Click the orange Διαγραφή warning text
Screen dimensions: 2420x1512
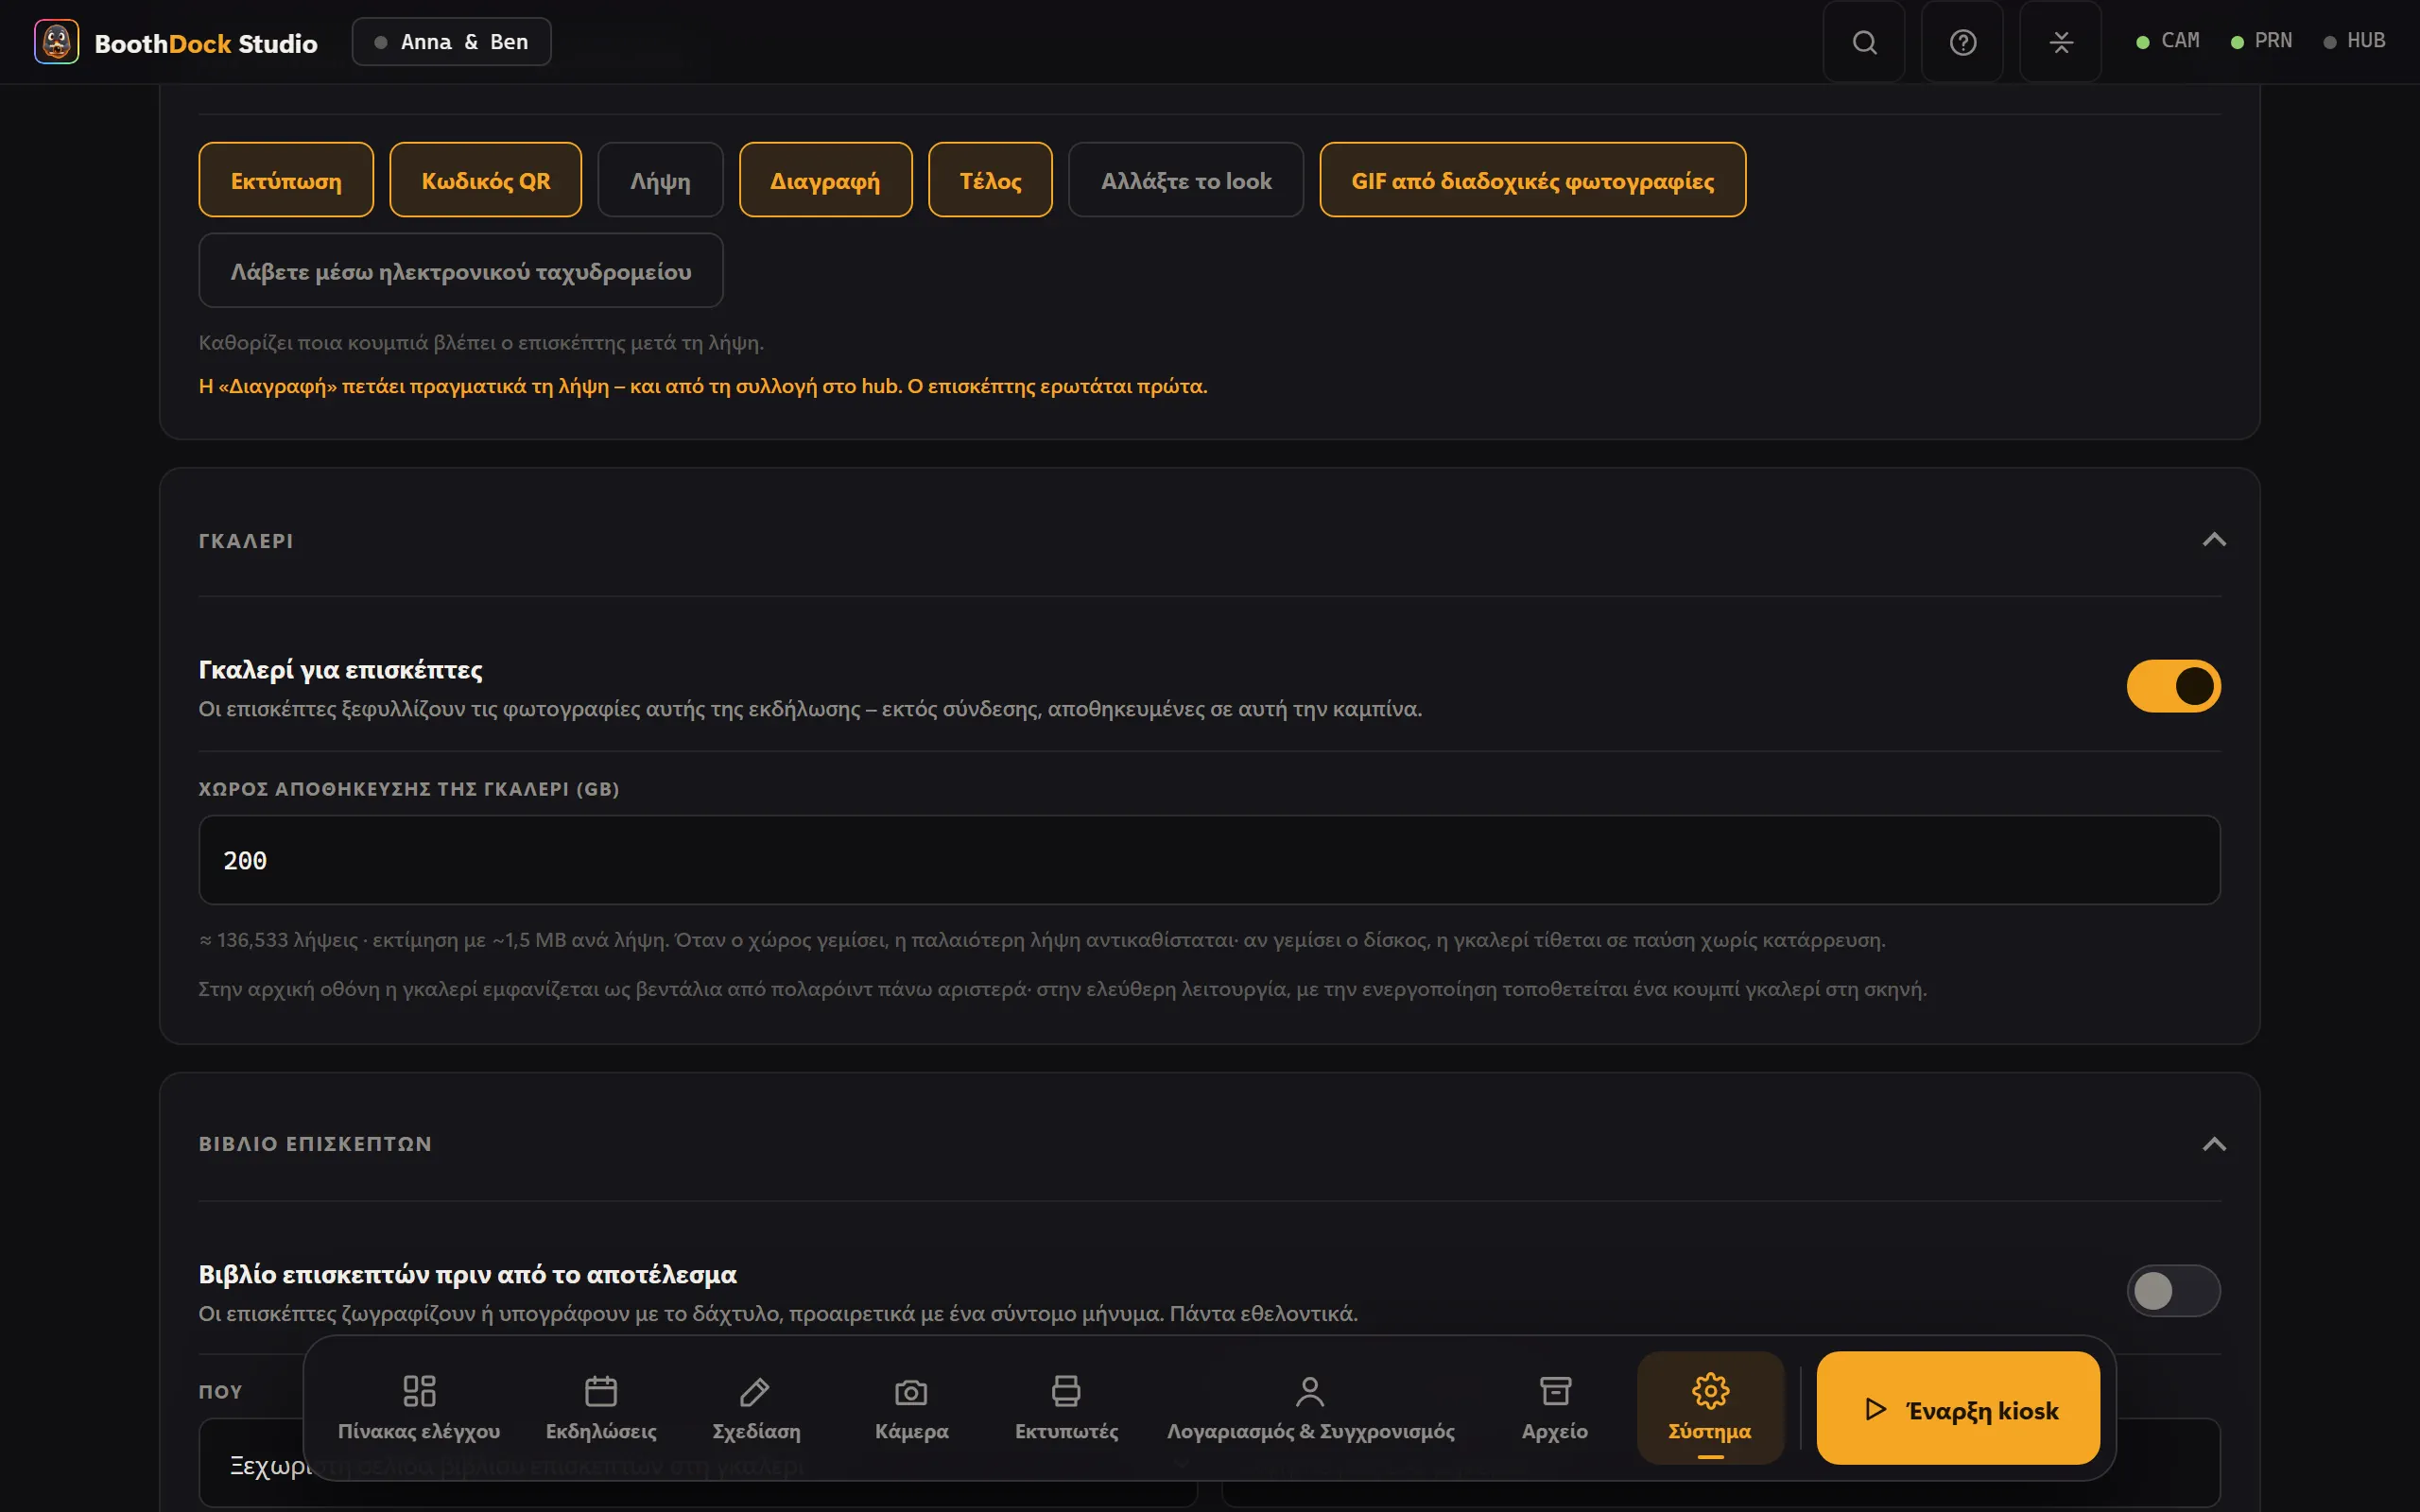coord(703,386)
